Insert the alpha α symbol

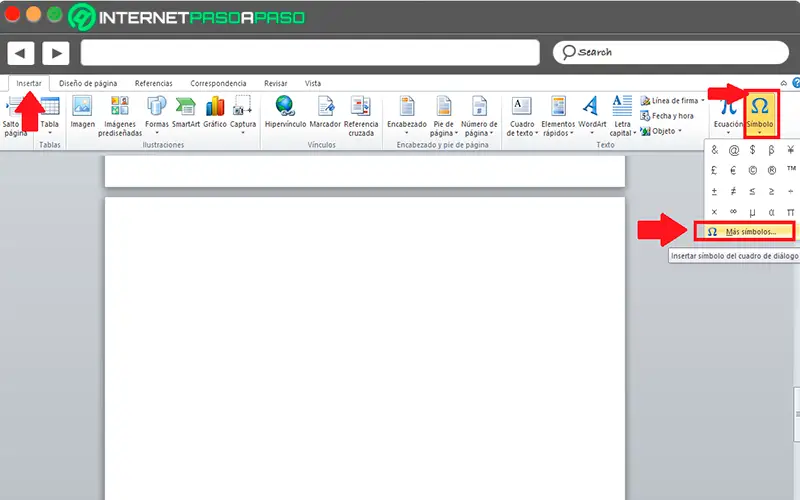(x=771, y=212)
